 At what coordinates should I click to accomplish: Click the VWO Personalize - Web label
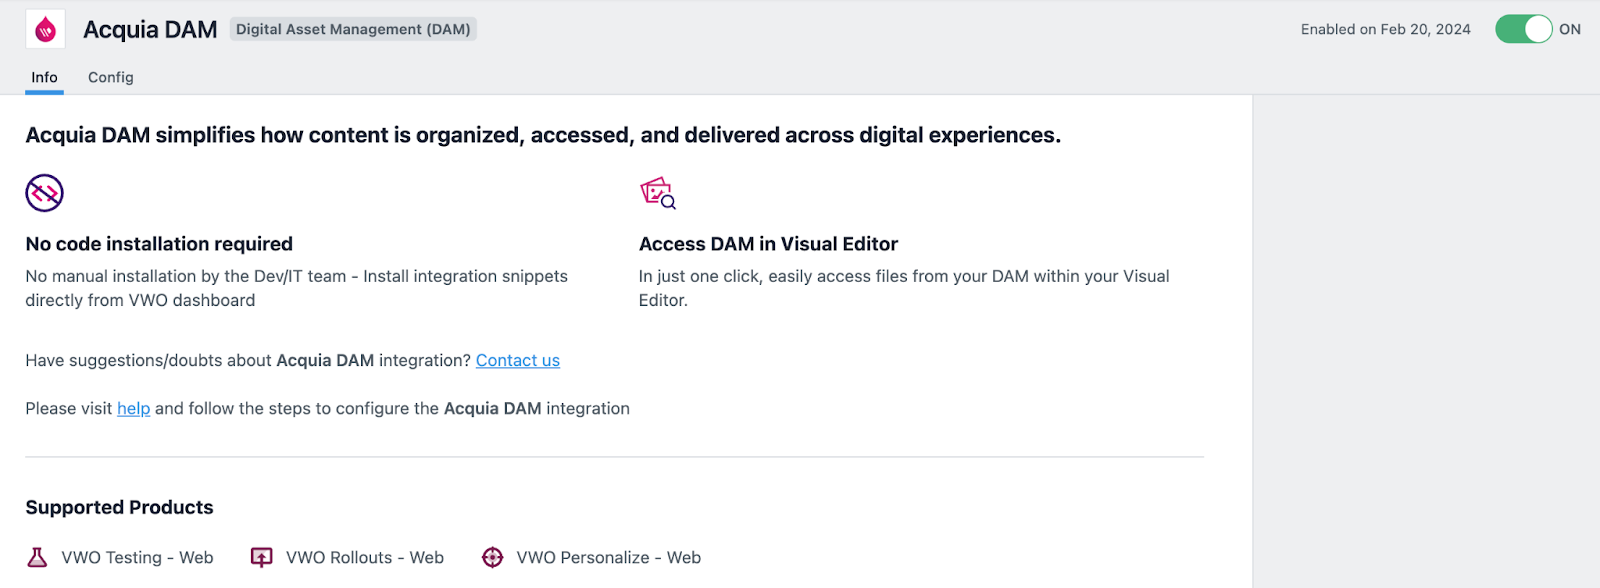(x=609, y=557)
